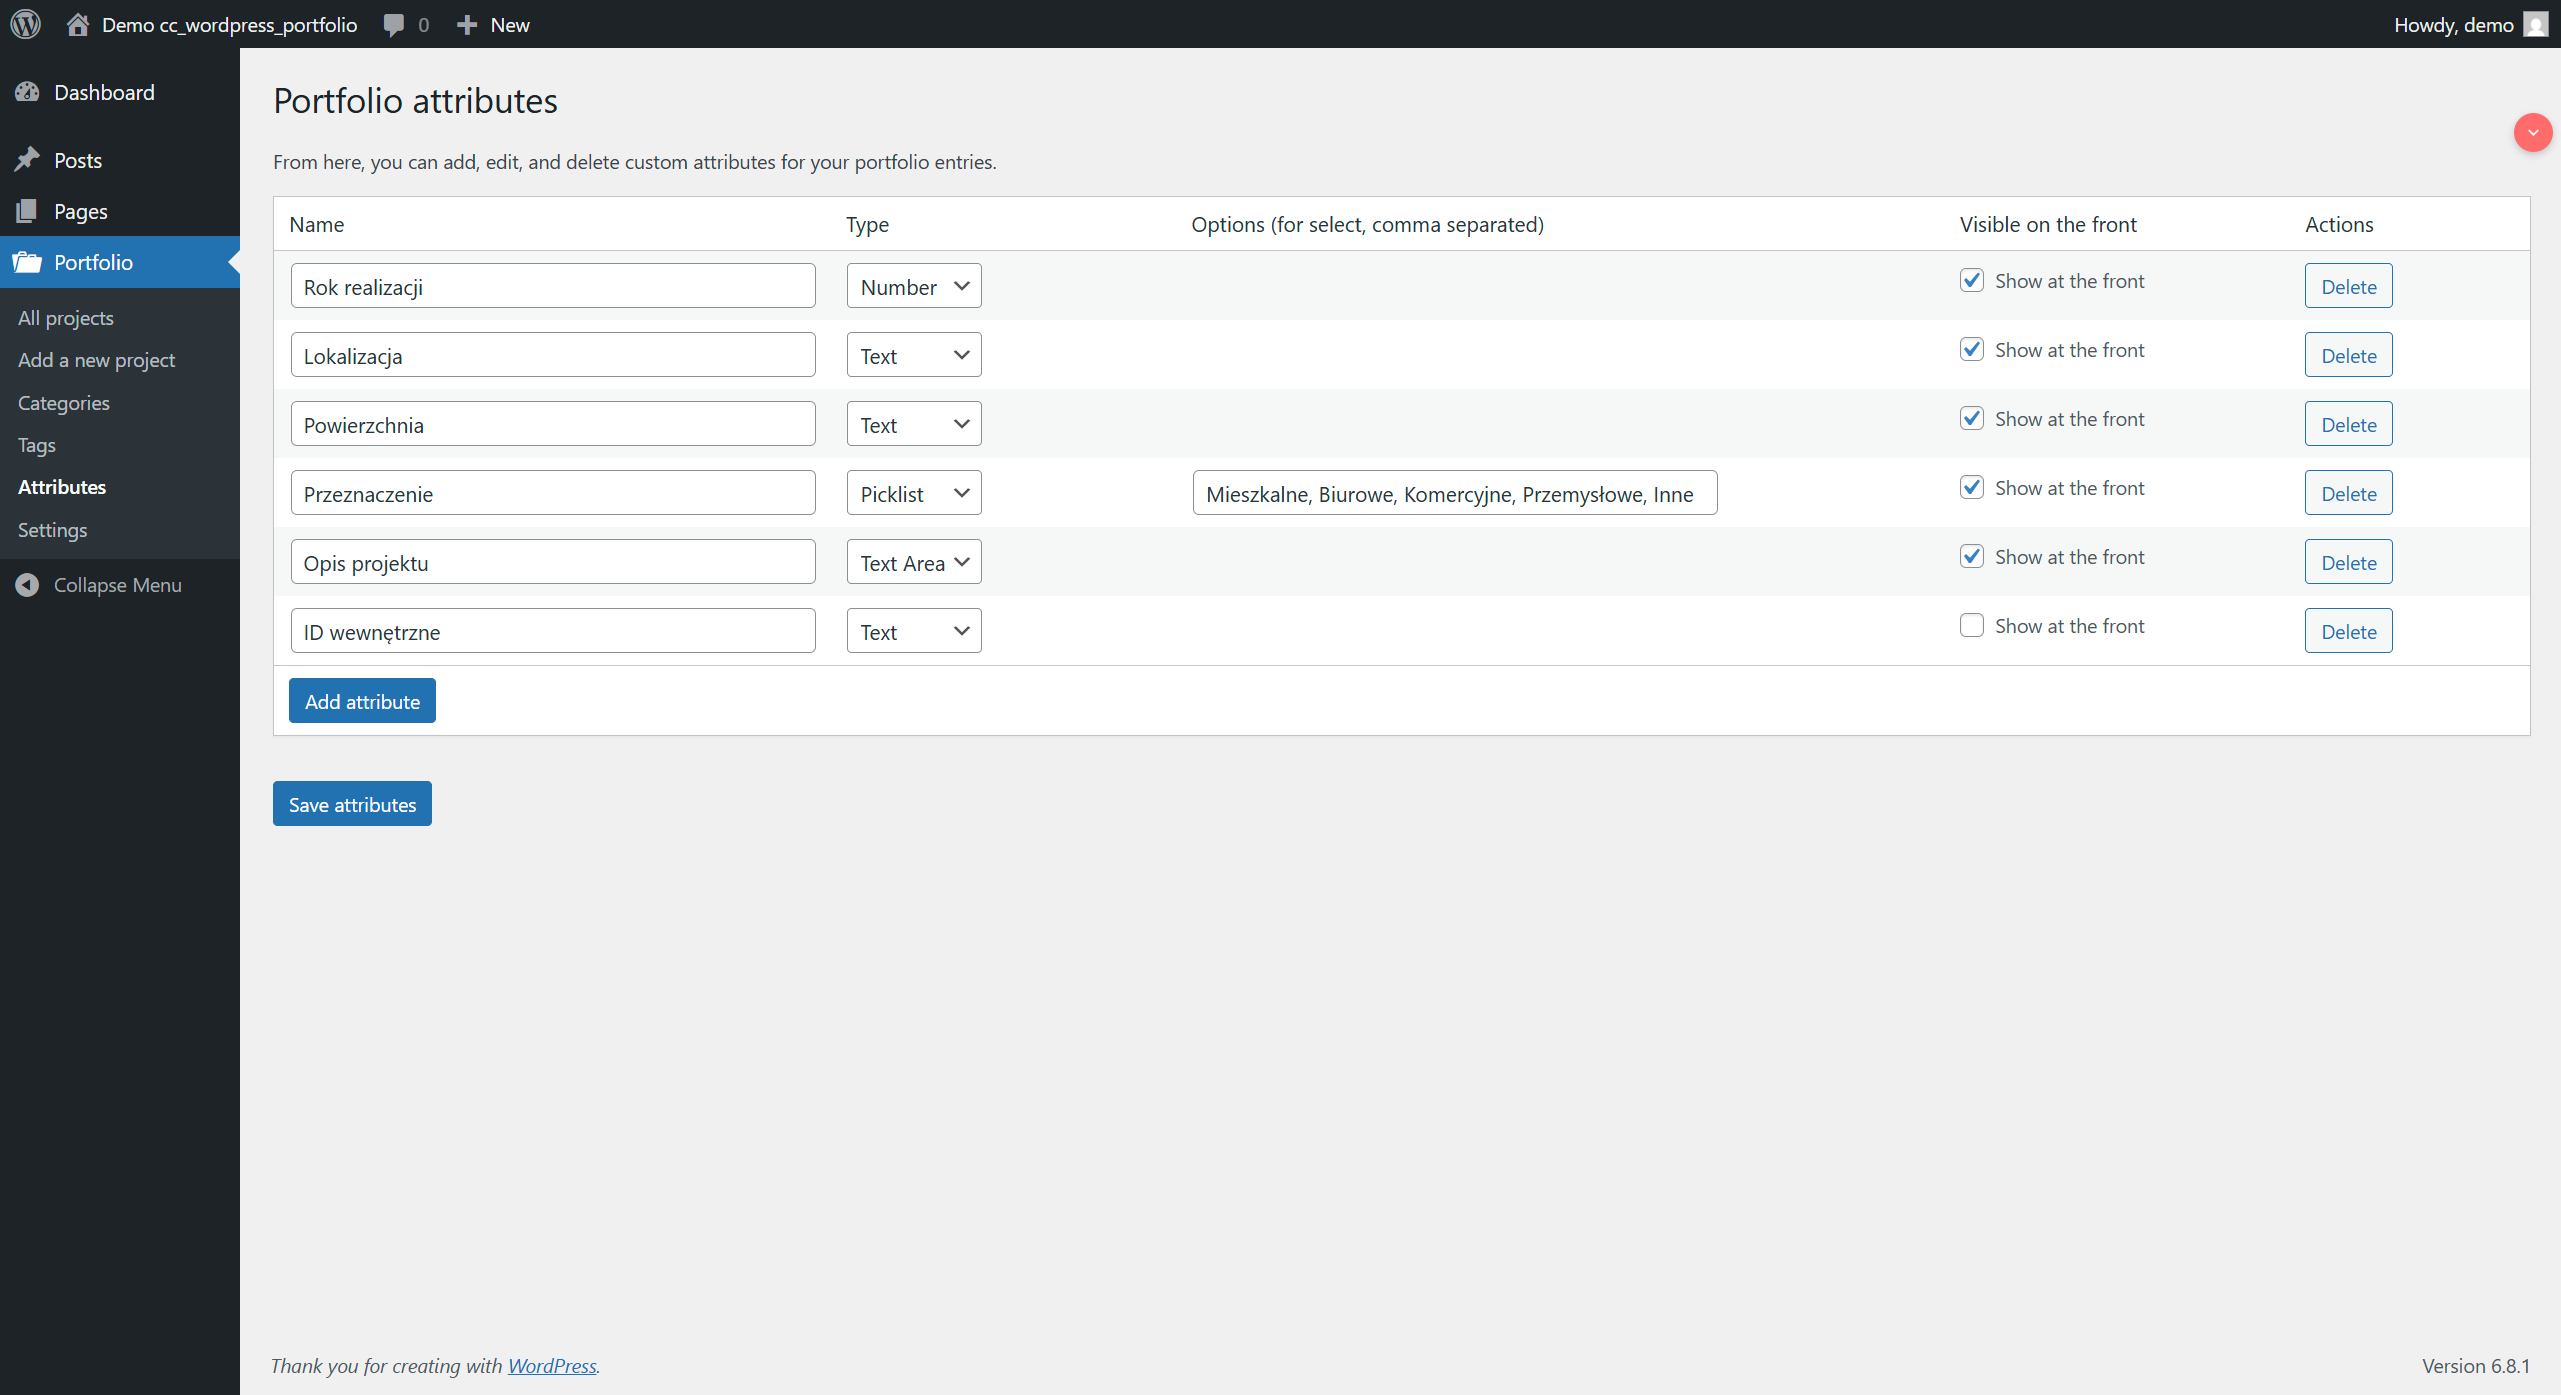
Task: Click the Pages icon in the sidebar
Action: pos(29,211)
